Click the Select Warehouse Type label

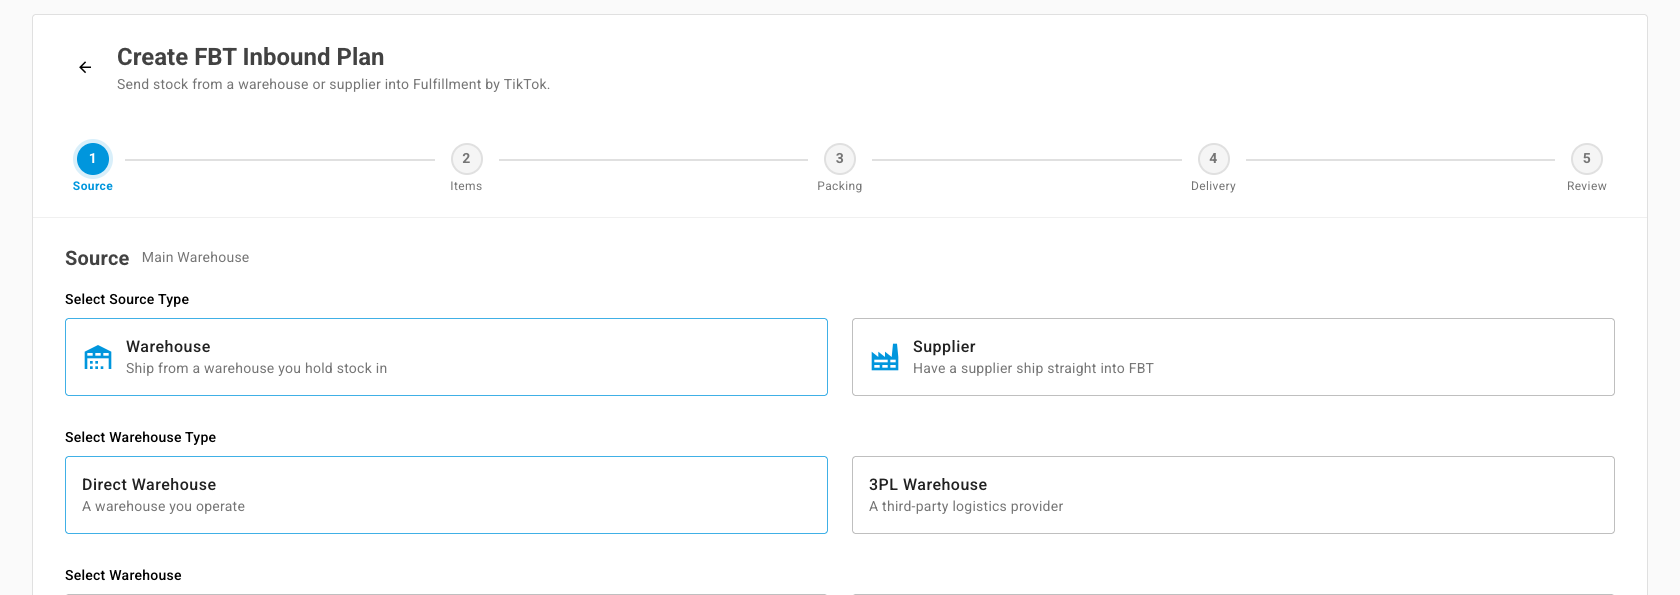[141, 437]
